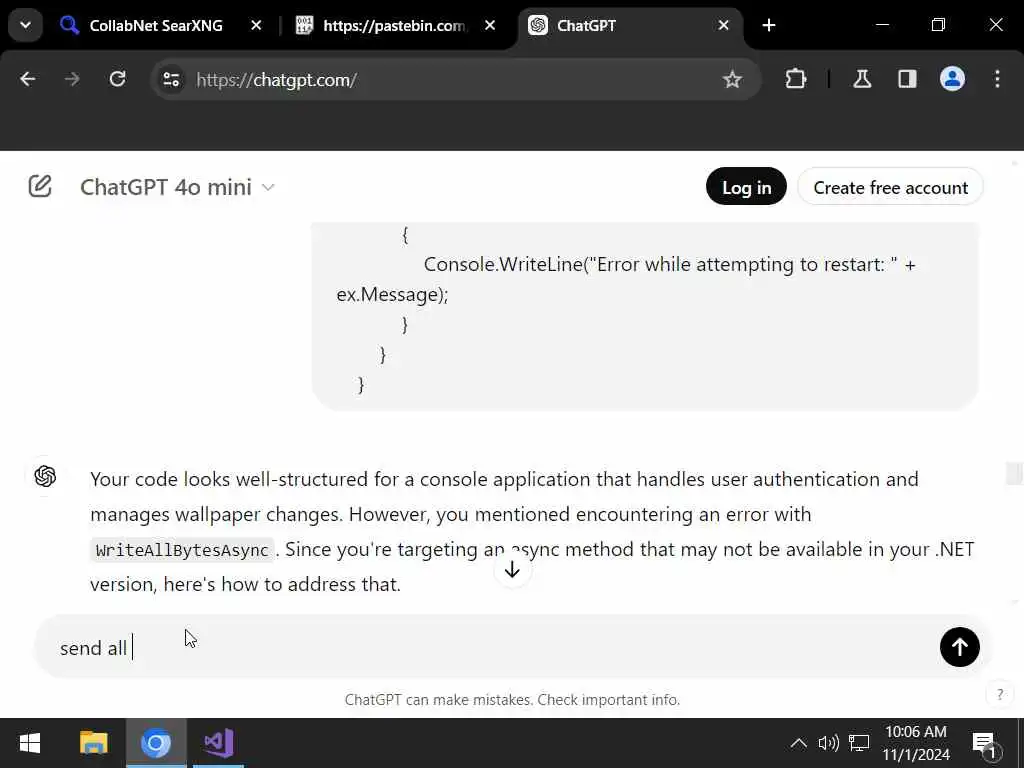Open the help question mark button

pos(999,694)
